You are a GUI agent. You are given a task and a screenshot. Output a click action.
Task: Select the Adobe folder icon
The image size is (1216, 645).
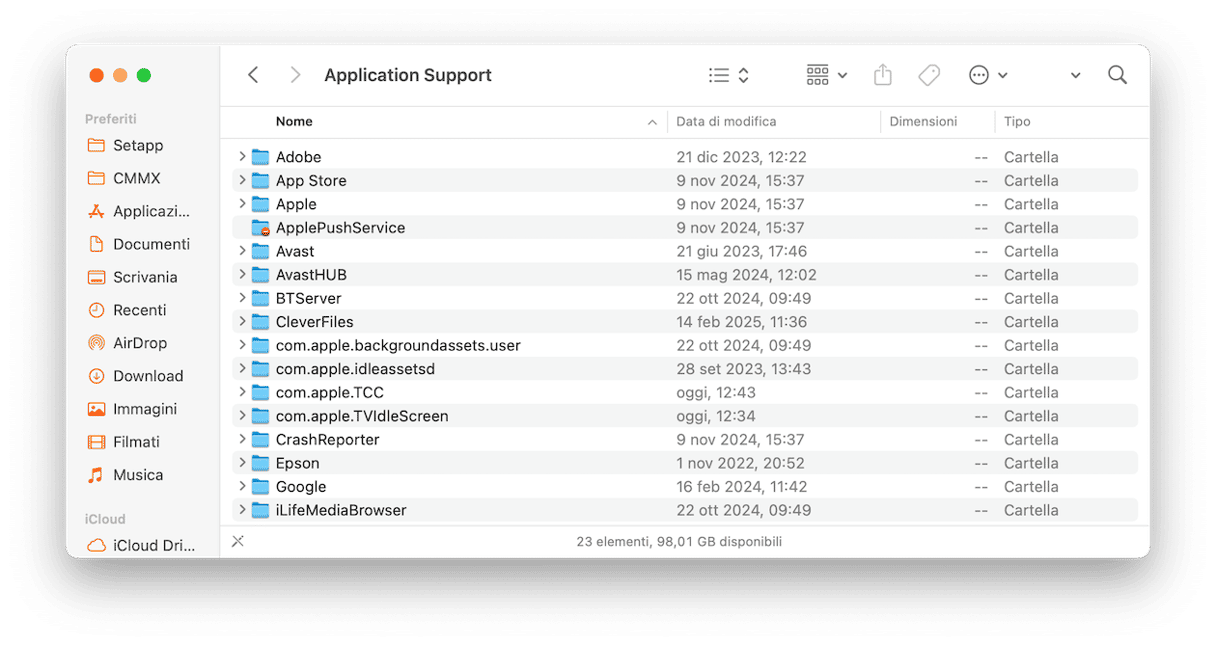point(261,157)
